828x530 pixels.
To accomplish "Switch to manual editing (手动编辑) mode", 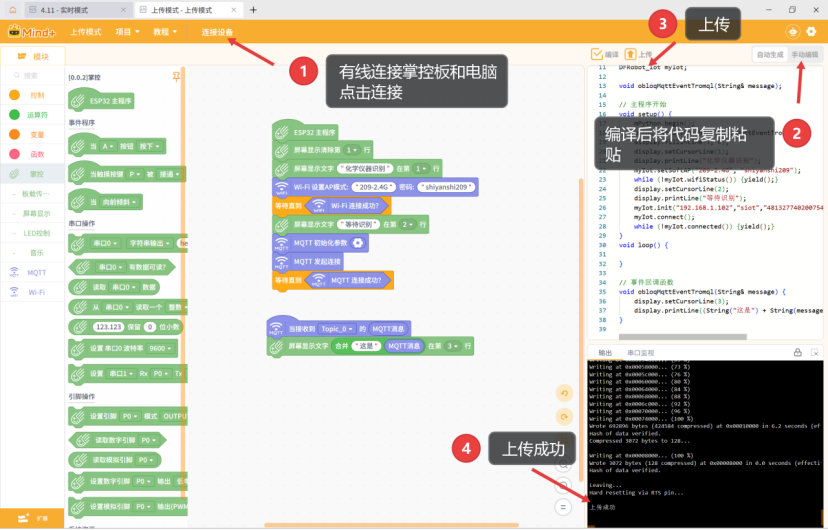I will tap(804, 54).
